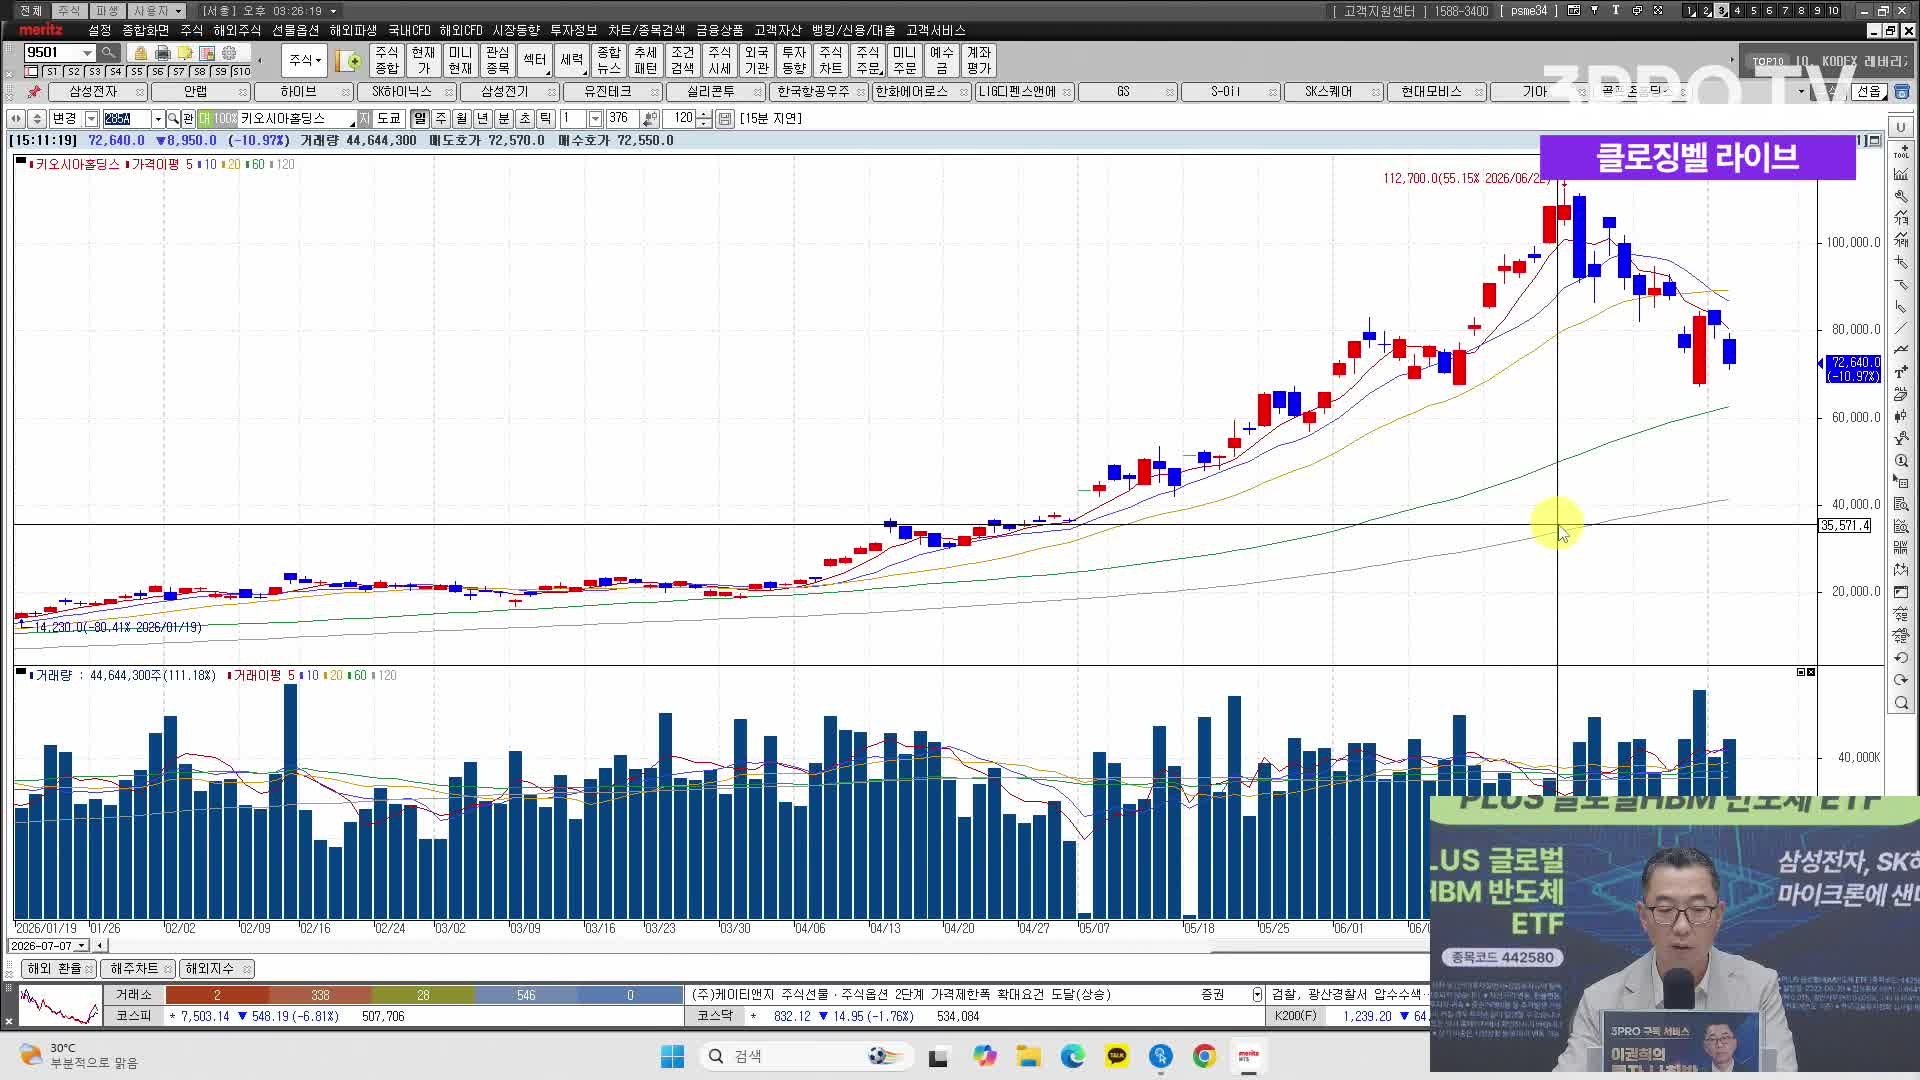The height and width of the screenshot is (1080, 1920).
Task: Expand the 변경 dropdown arrow
Action: 91,118
